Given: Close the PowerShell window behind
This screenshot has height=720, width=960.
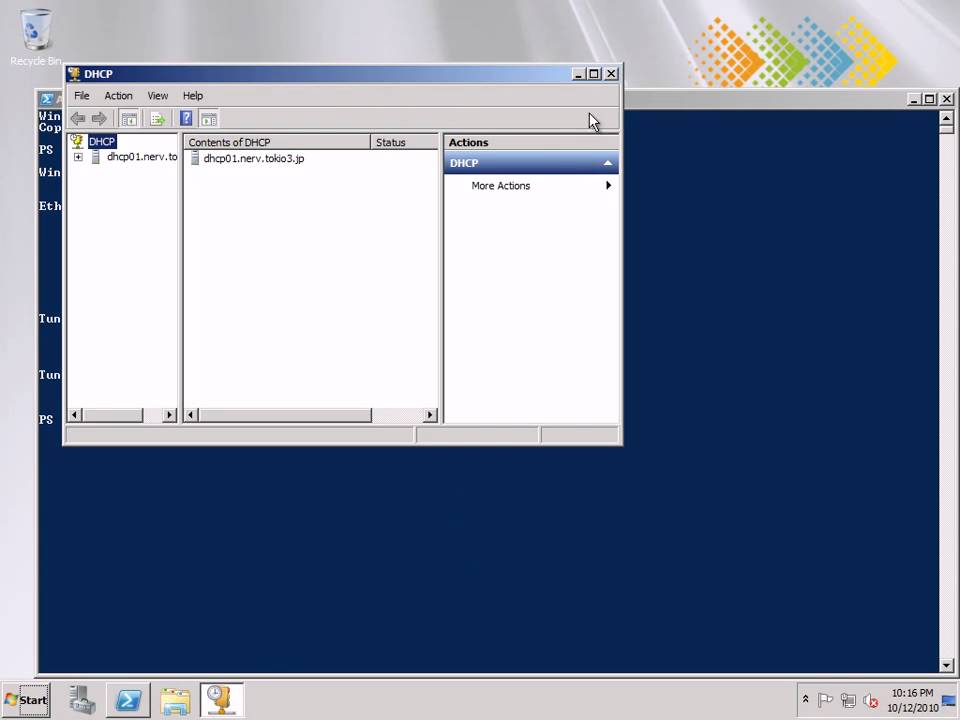Looking at the screenshot, I should tap(947, 99).
